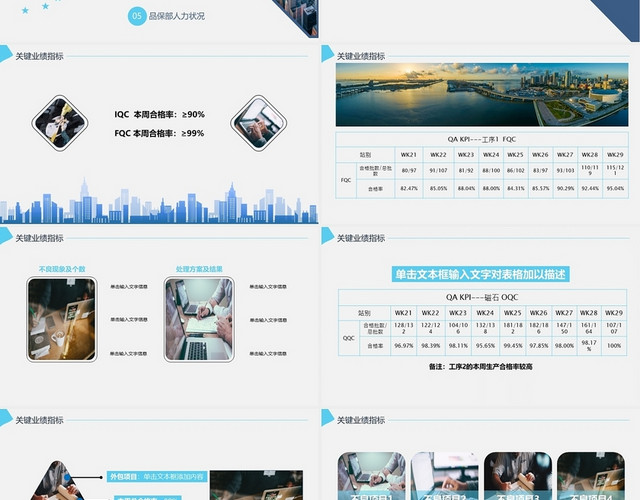Select the 85.05% pass rate cell

coord(438,189)
